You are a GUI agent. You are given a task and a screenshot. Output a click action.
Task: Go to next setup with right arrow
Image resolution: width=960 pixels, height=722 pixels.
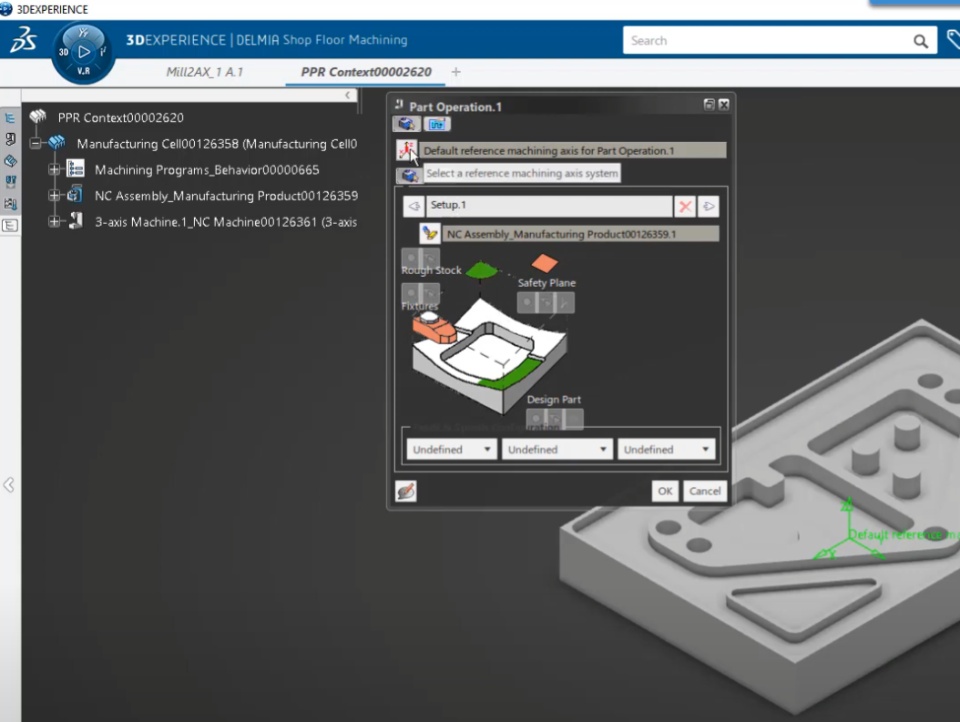[709, 206]
